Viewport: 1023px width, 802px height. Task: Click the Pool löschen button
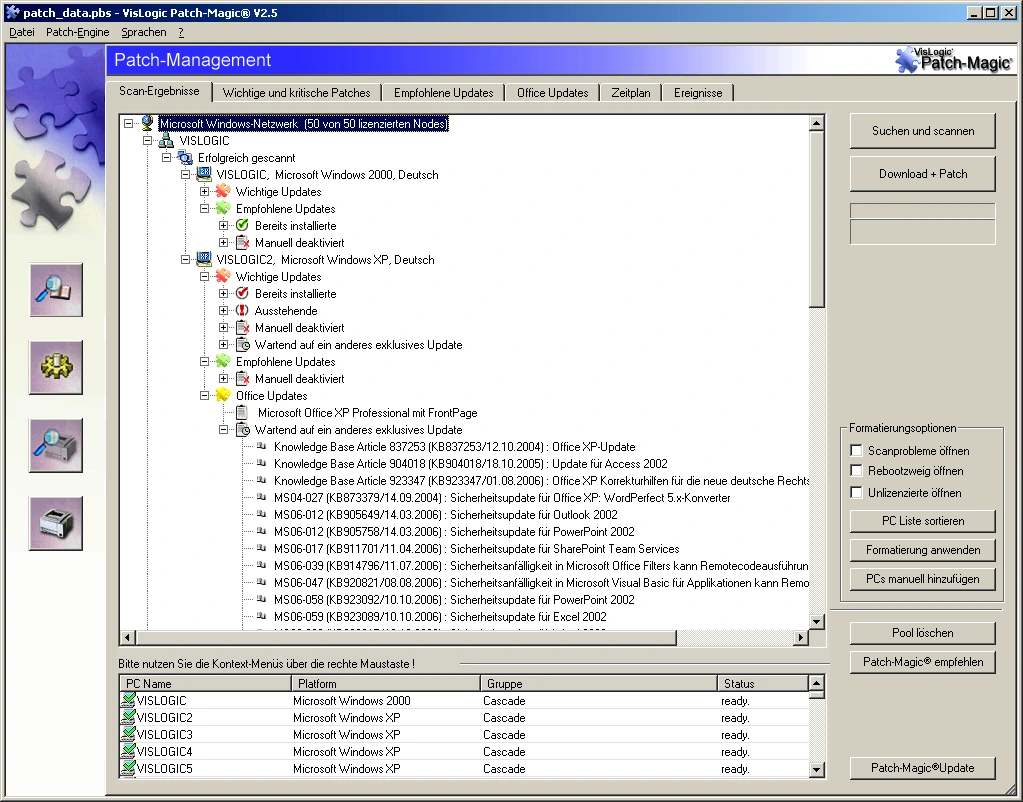tap(923, 632)
